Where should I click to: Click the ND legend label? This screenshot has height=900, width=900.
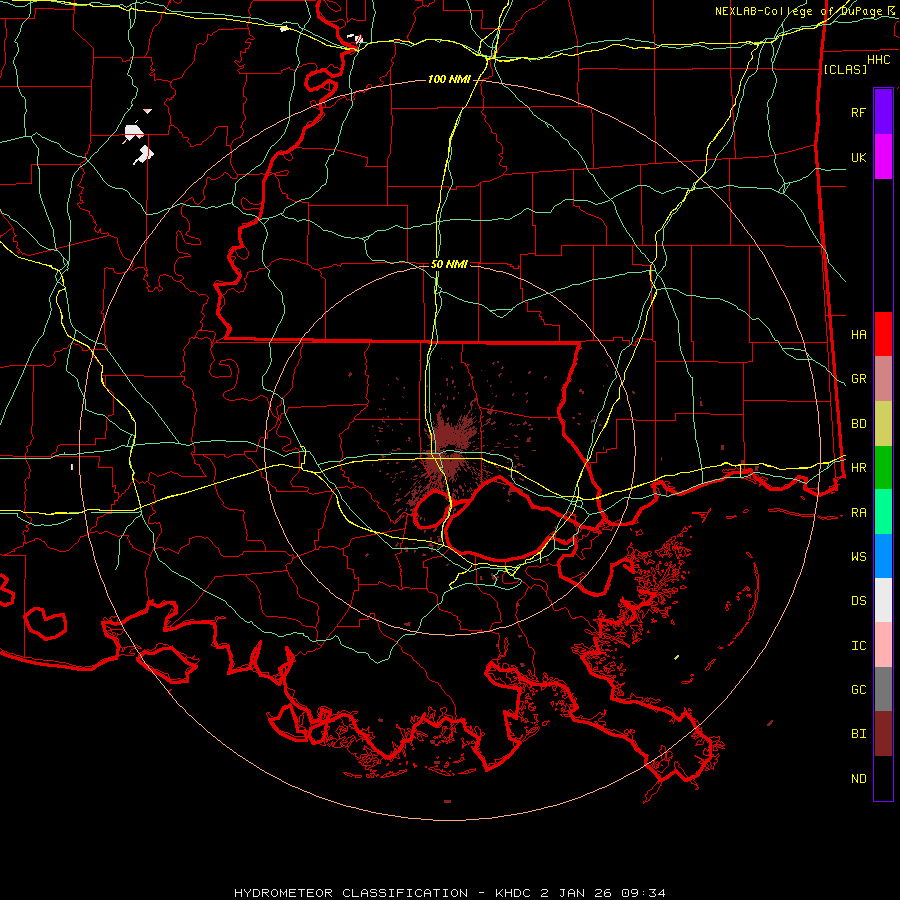pos(859,779)
